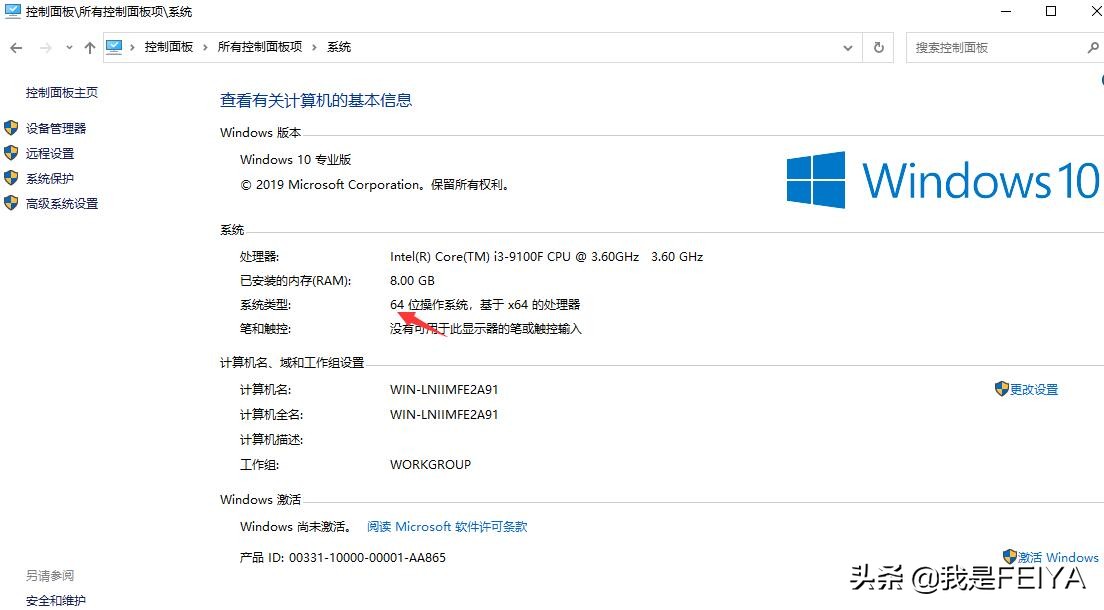Click shield icon beside 高级系统设置
The image size is (1104, 610).
click(x=11, y=203)
